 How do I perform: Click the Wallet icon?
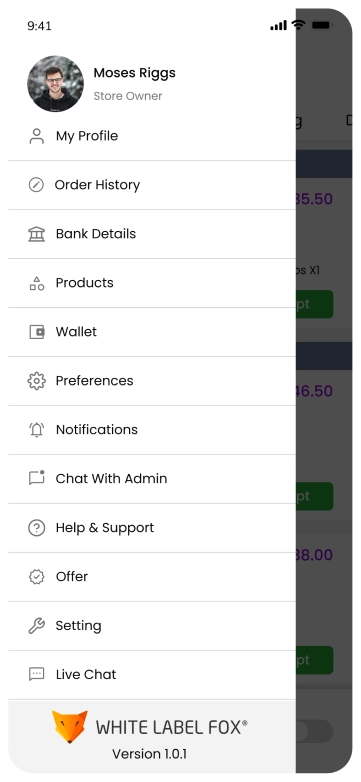[x=36, y=332]
